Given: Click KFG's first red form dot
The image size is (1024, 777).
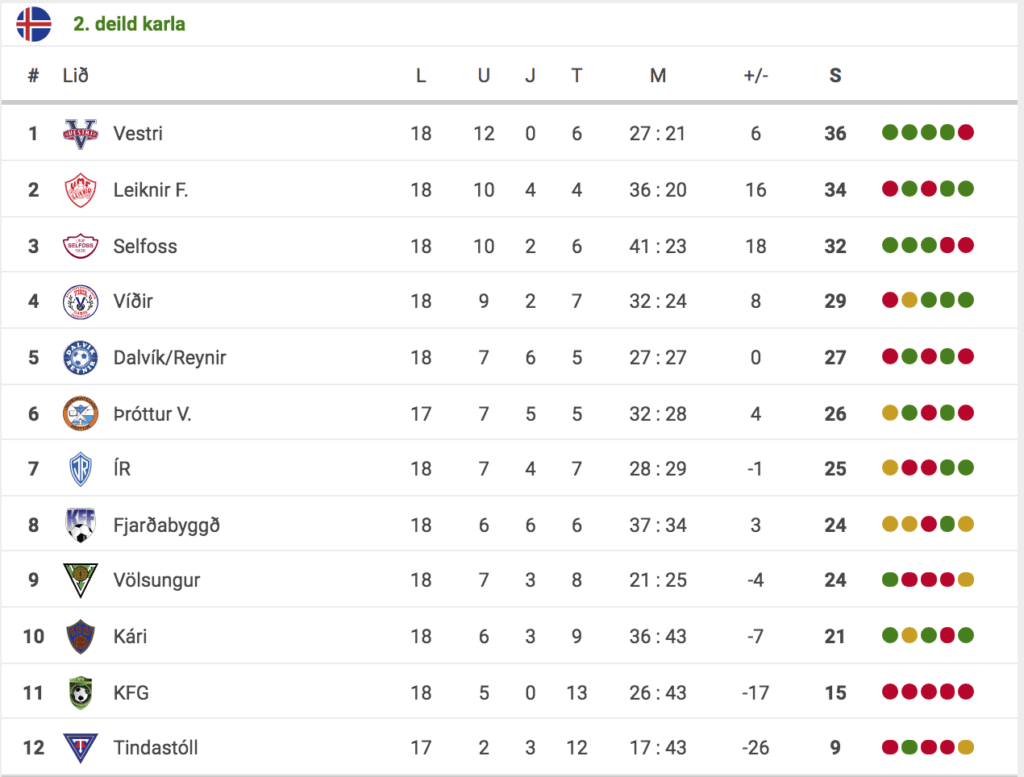Looking at the screenshot, I should (x=890, y=691).
